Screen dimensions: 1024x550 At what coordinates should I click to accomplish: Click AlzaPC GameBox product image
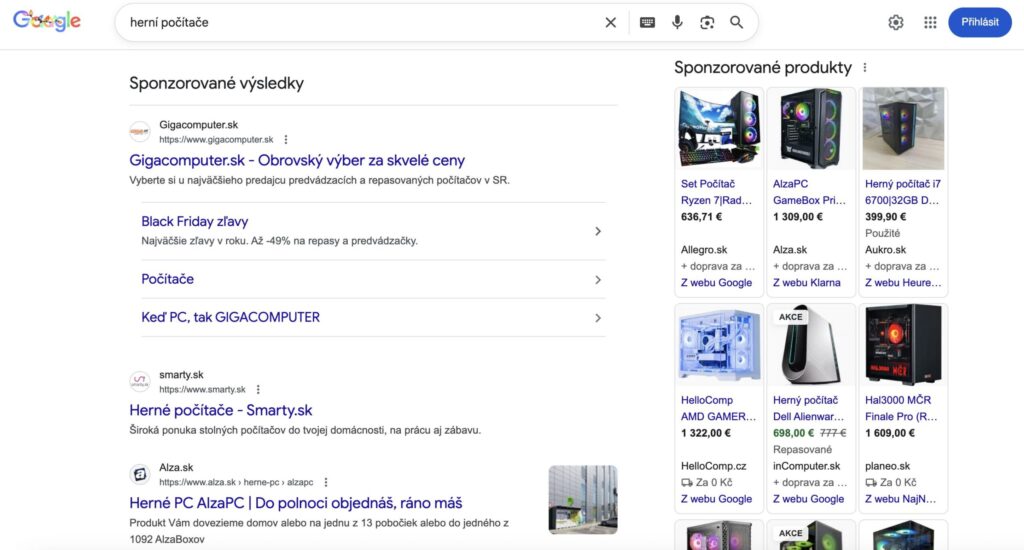tap(810, 129)
